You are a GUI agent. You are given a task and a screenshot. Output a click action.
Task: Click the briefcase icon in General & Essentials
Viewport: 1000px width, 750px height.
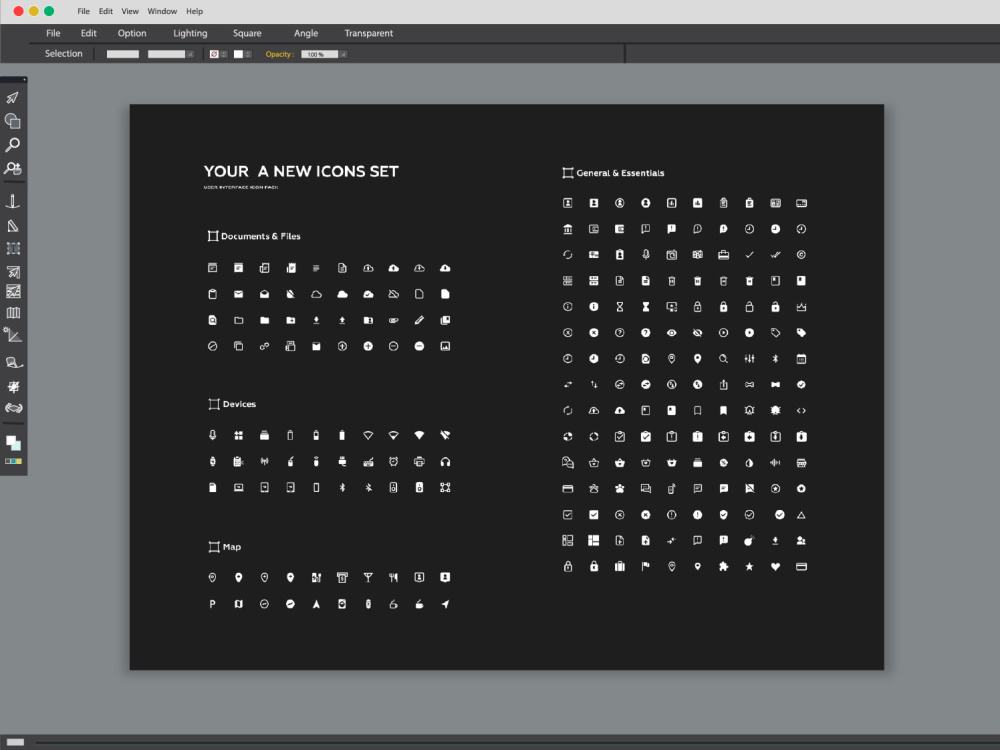click(723, 255)
